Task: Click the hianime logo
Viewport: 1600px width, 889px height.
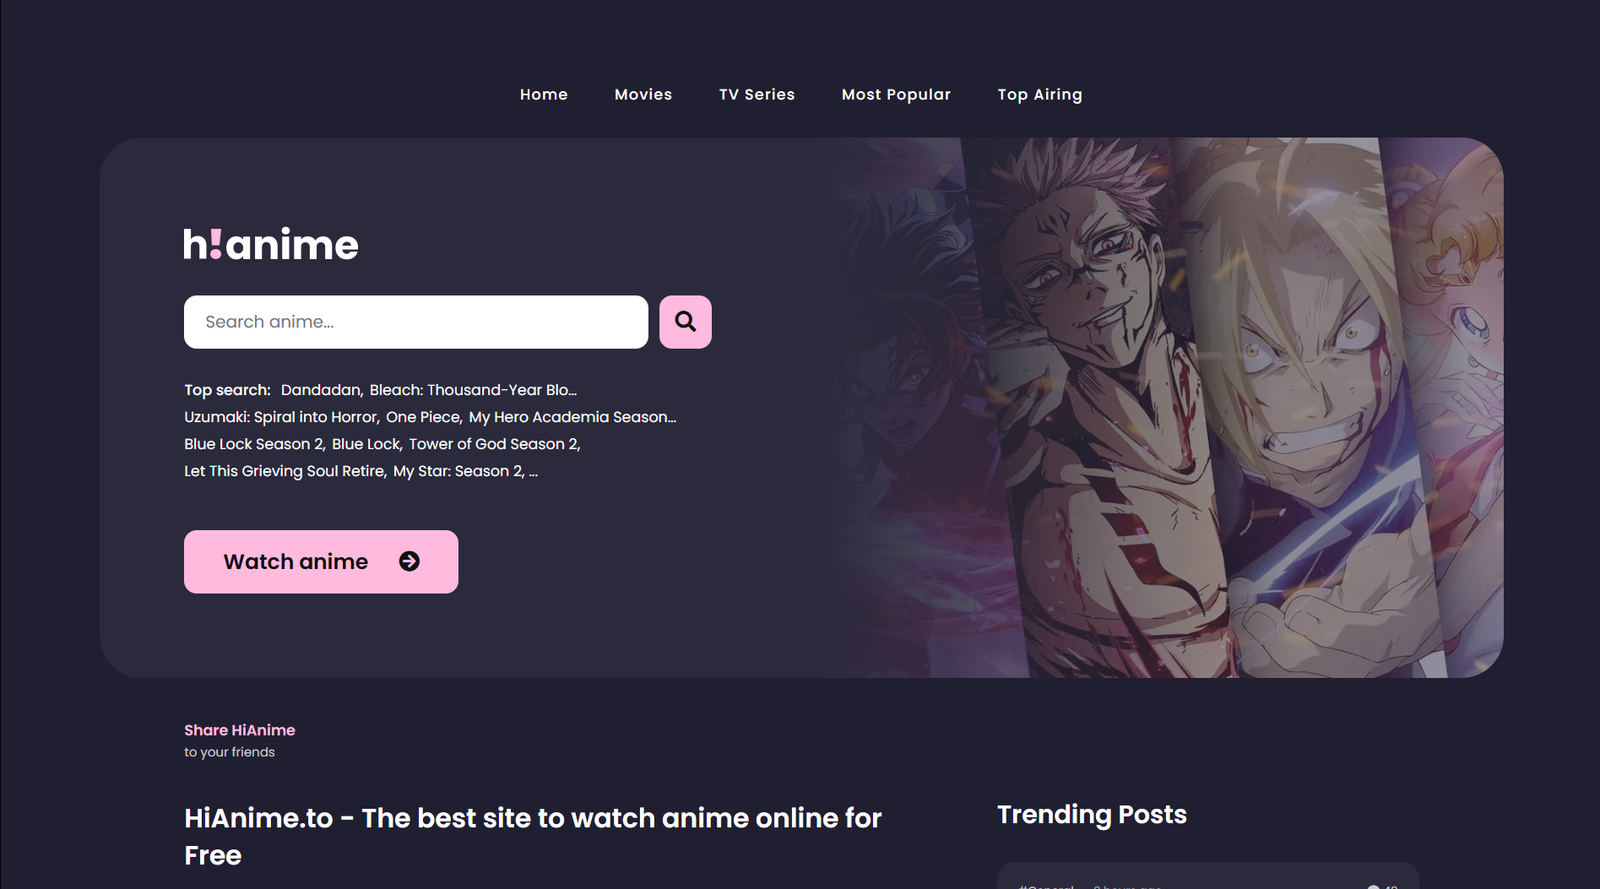Action: point(271,244)
